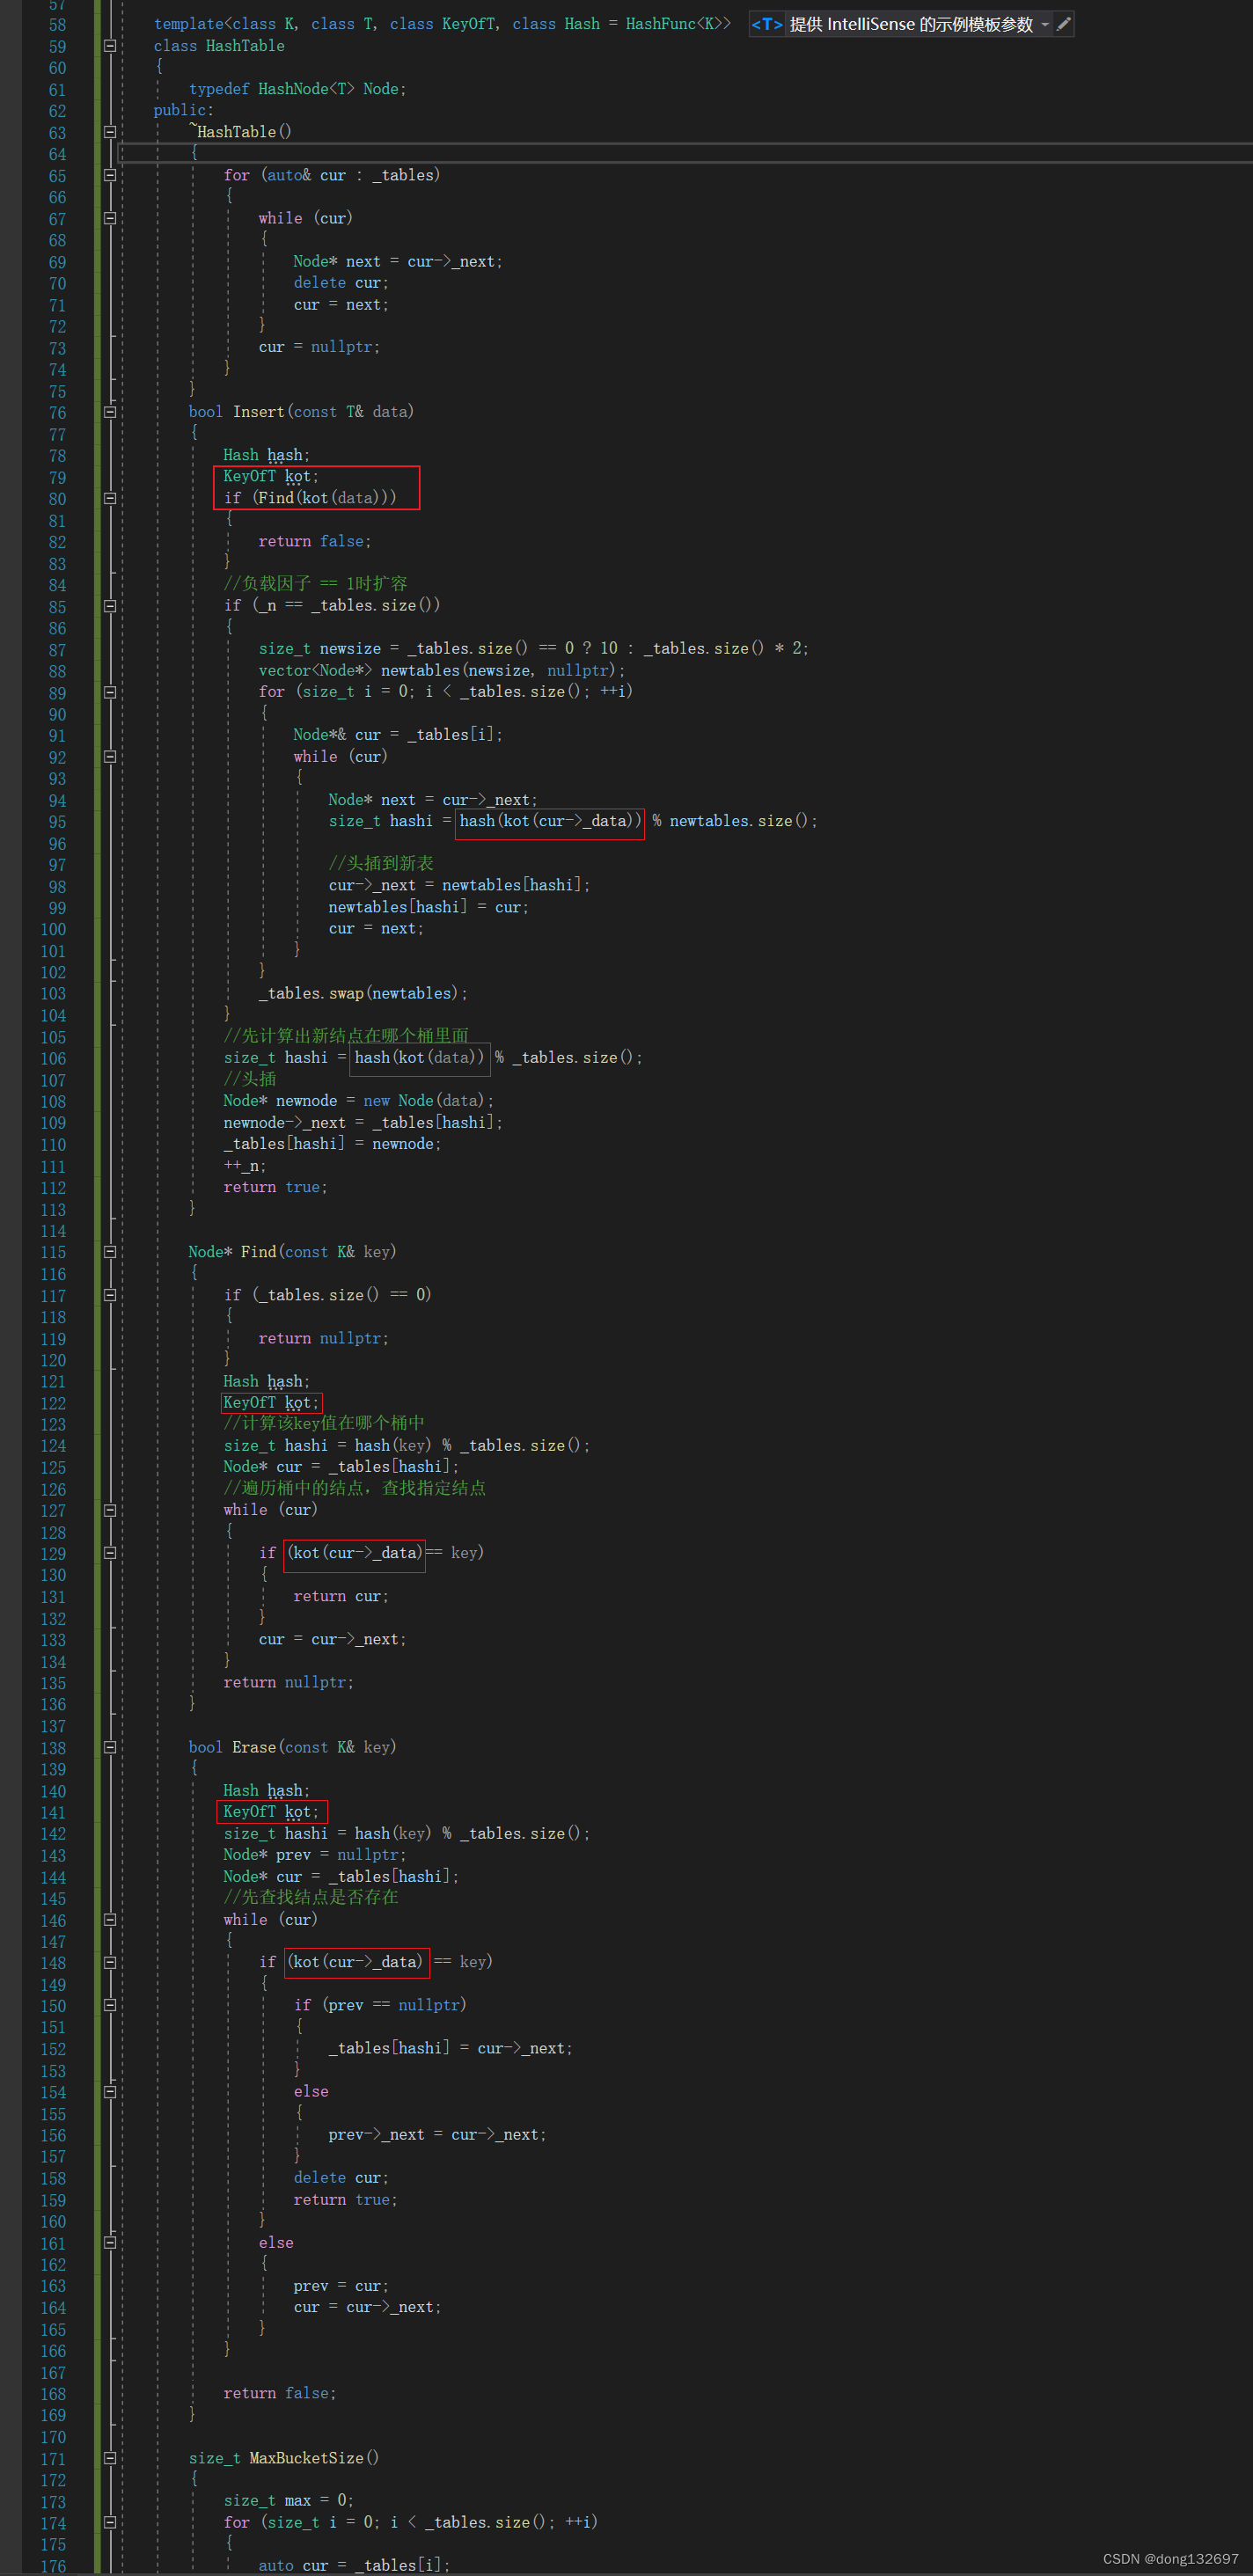This screenshot has width=1253, height=2576.
Task: Click comment '//先查找结点是否存在'
Action: [311, 1898]
